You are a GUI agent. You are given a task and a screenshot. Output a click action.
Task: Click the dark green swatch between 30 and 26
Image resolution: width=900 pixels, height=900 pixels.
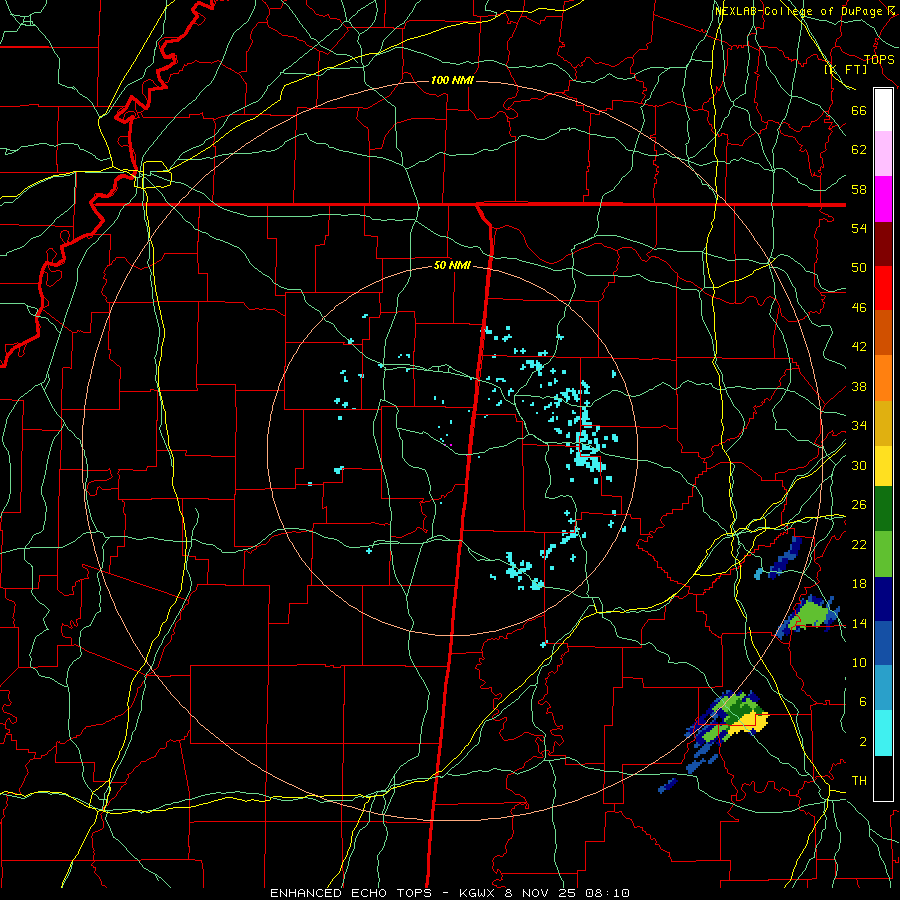point(883,509)
